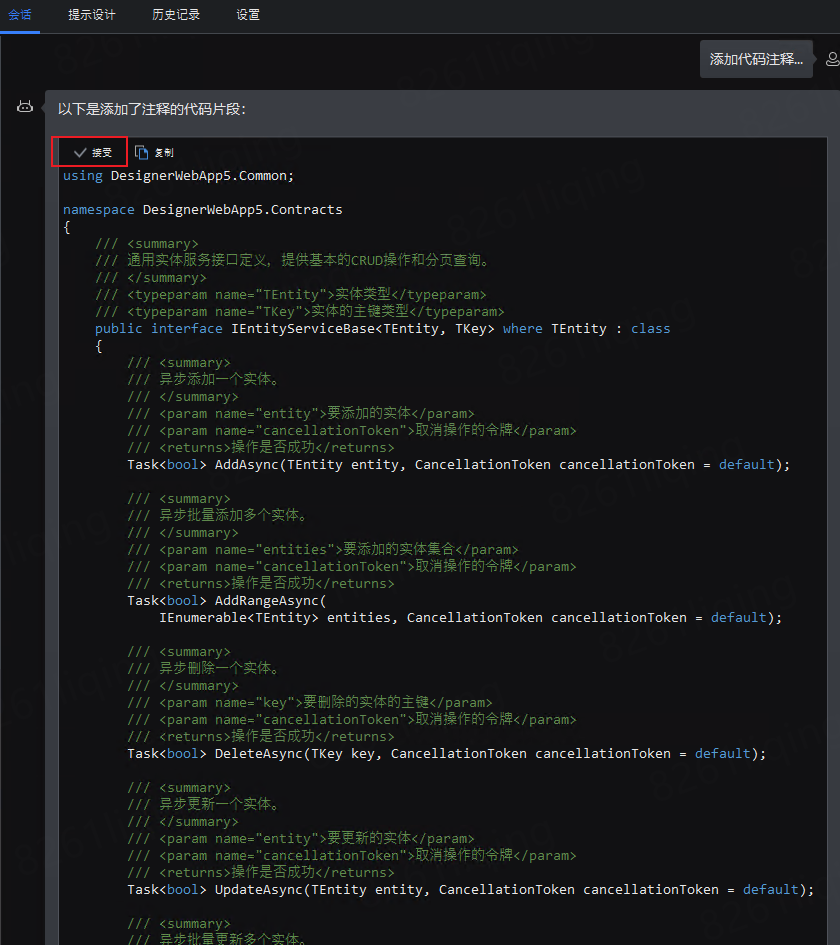Go to the 设置 tab
The height and width of the screenshot is (945, 840).
coord(248,15)
